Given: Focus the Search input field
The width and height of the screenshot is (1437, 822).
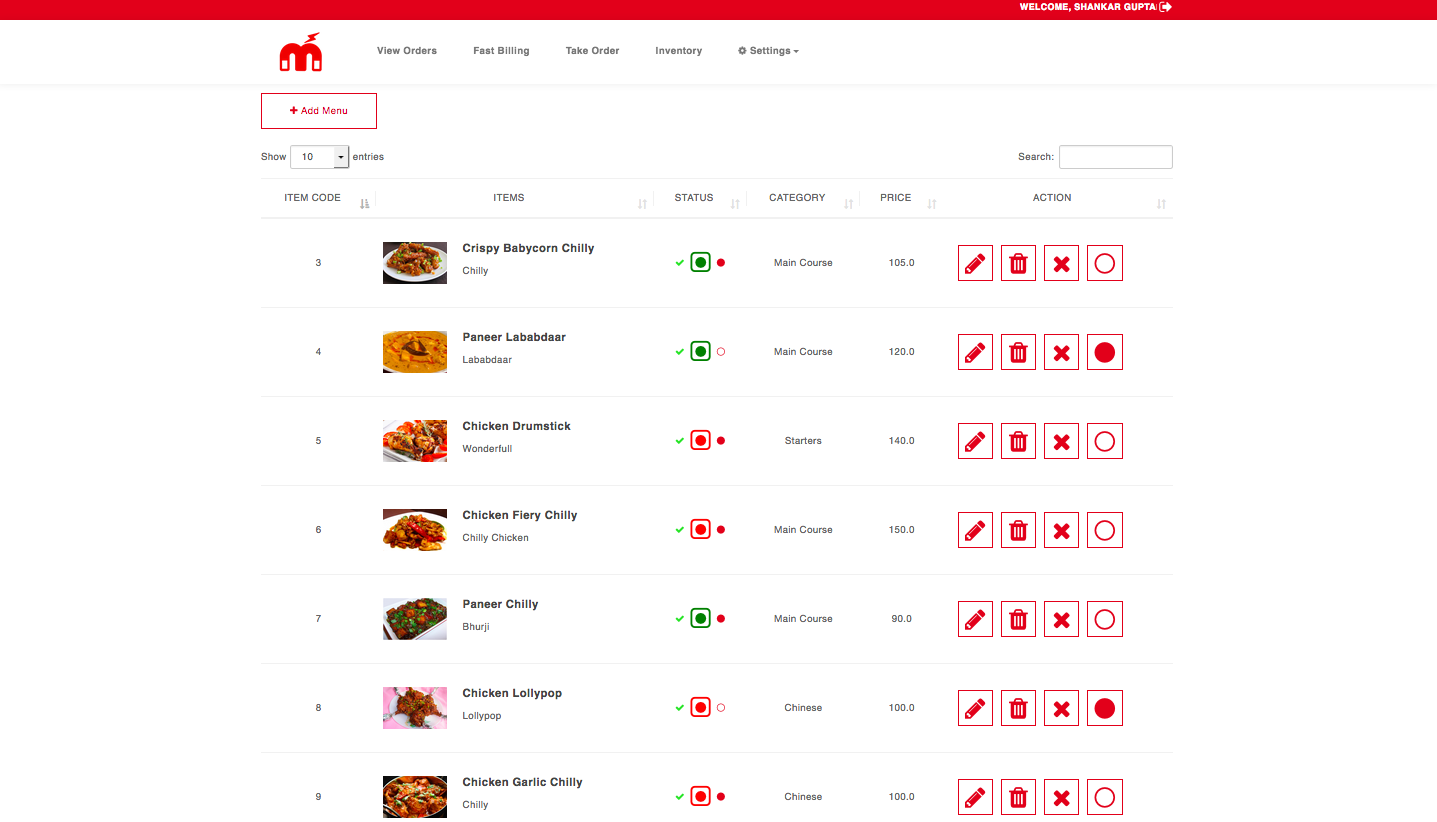Looking at the screenshot, I should click(x=1115, y=157).
